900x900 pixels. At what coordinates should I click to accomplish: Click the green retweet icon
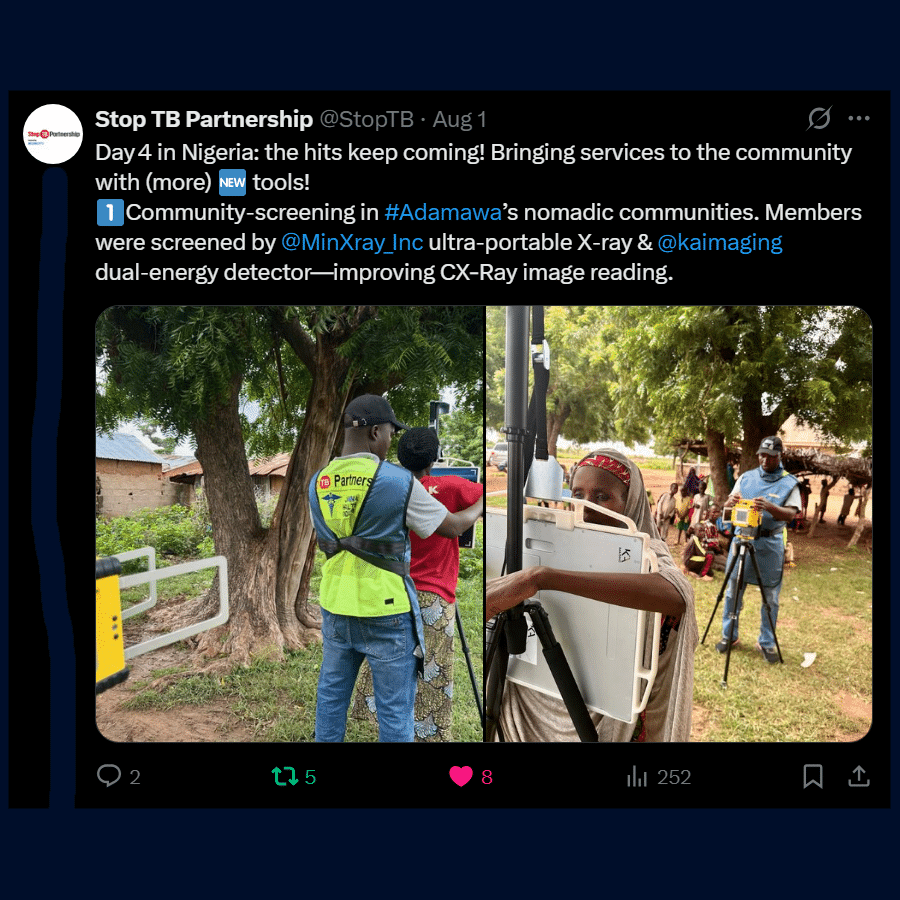click(x=285, y=776)
